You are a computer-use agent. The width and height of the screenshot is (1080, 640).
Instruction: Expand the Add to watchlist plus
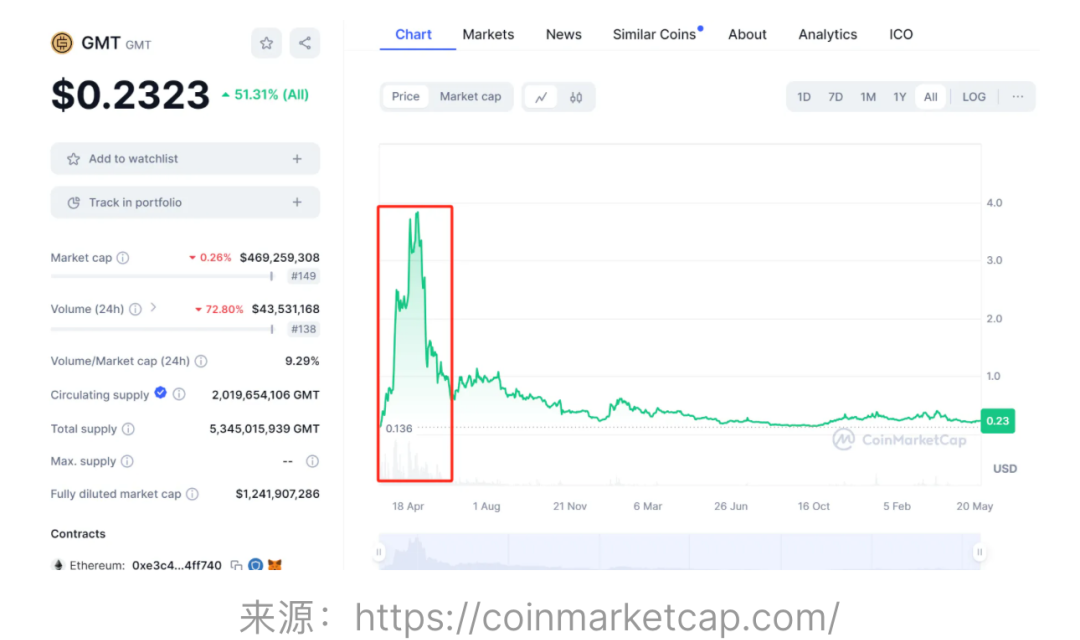click(x=297, y=159)
